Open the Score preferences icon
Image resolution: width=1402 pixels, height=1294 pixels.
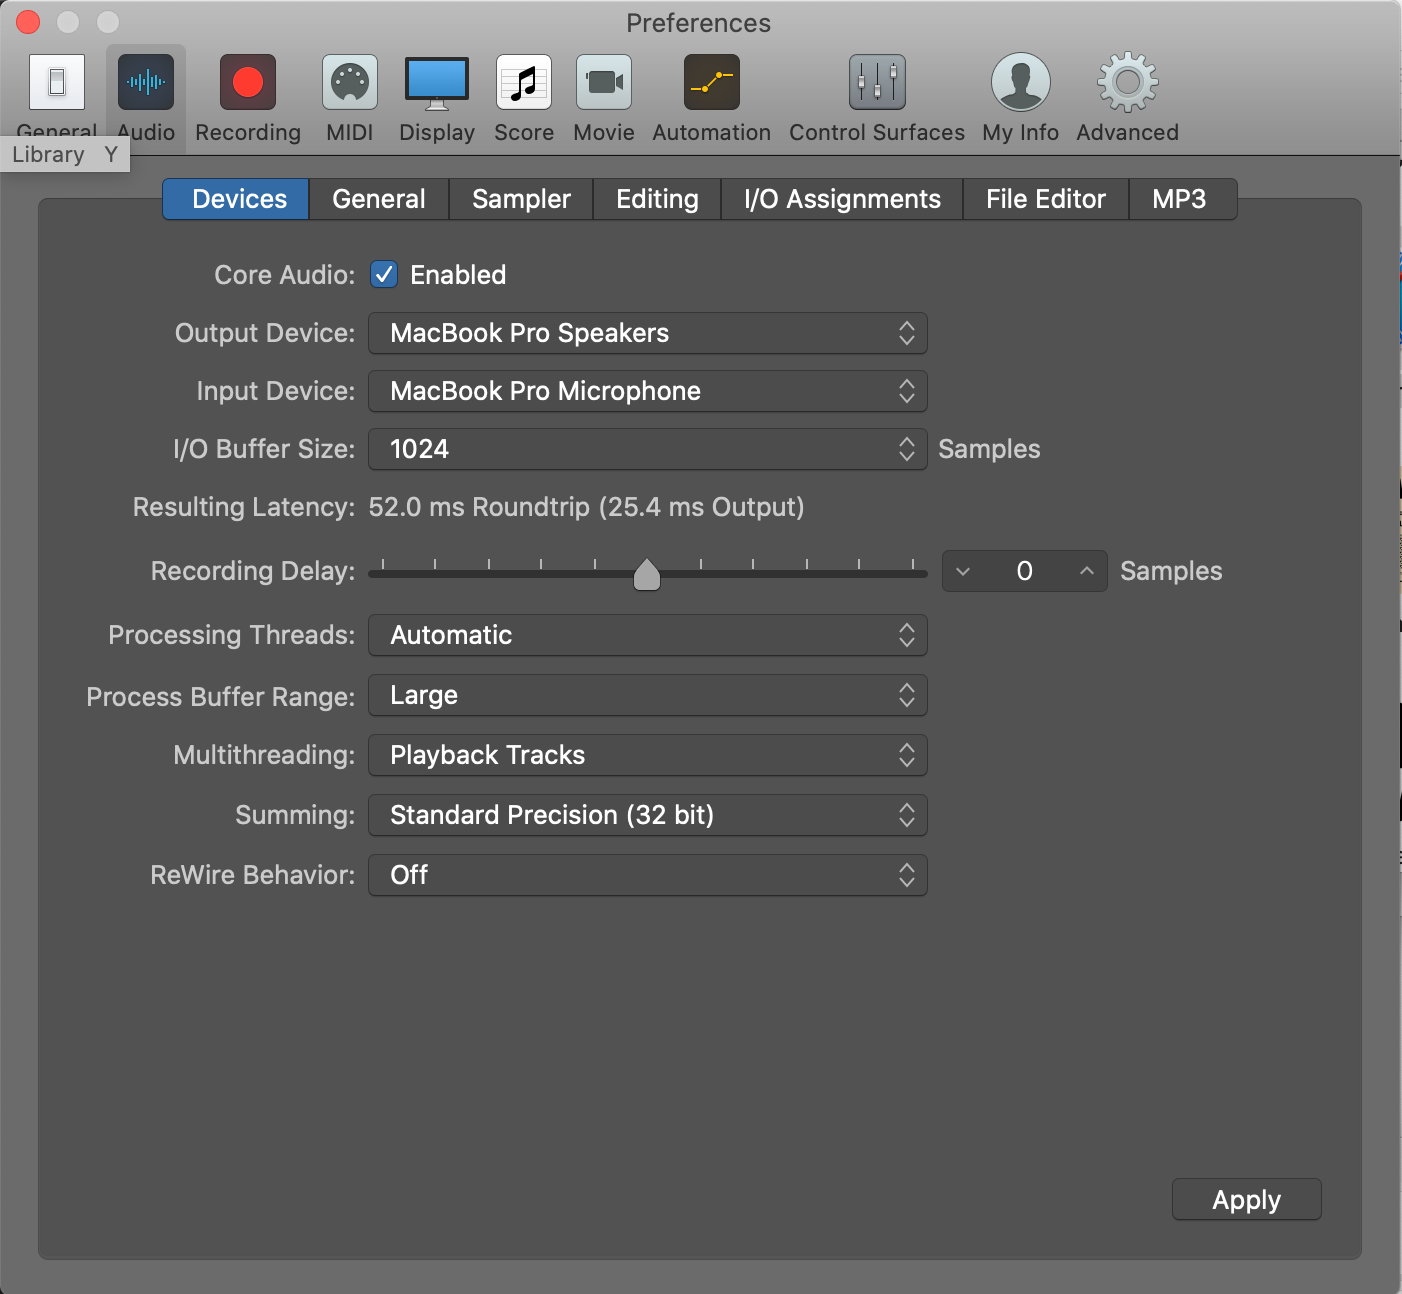click(x=524, y=83)
